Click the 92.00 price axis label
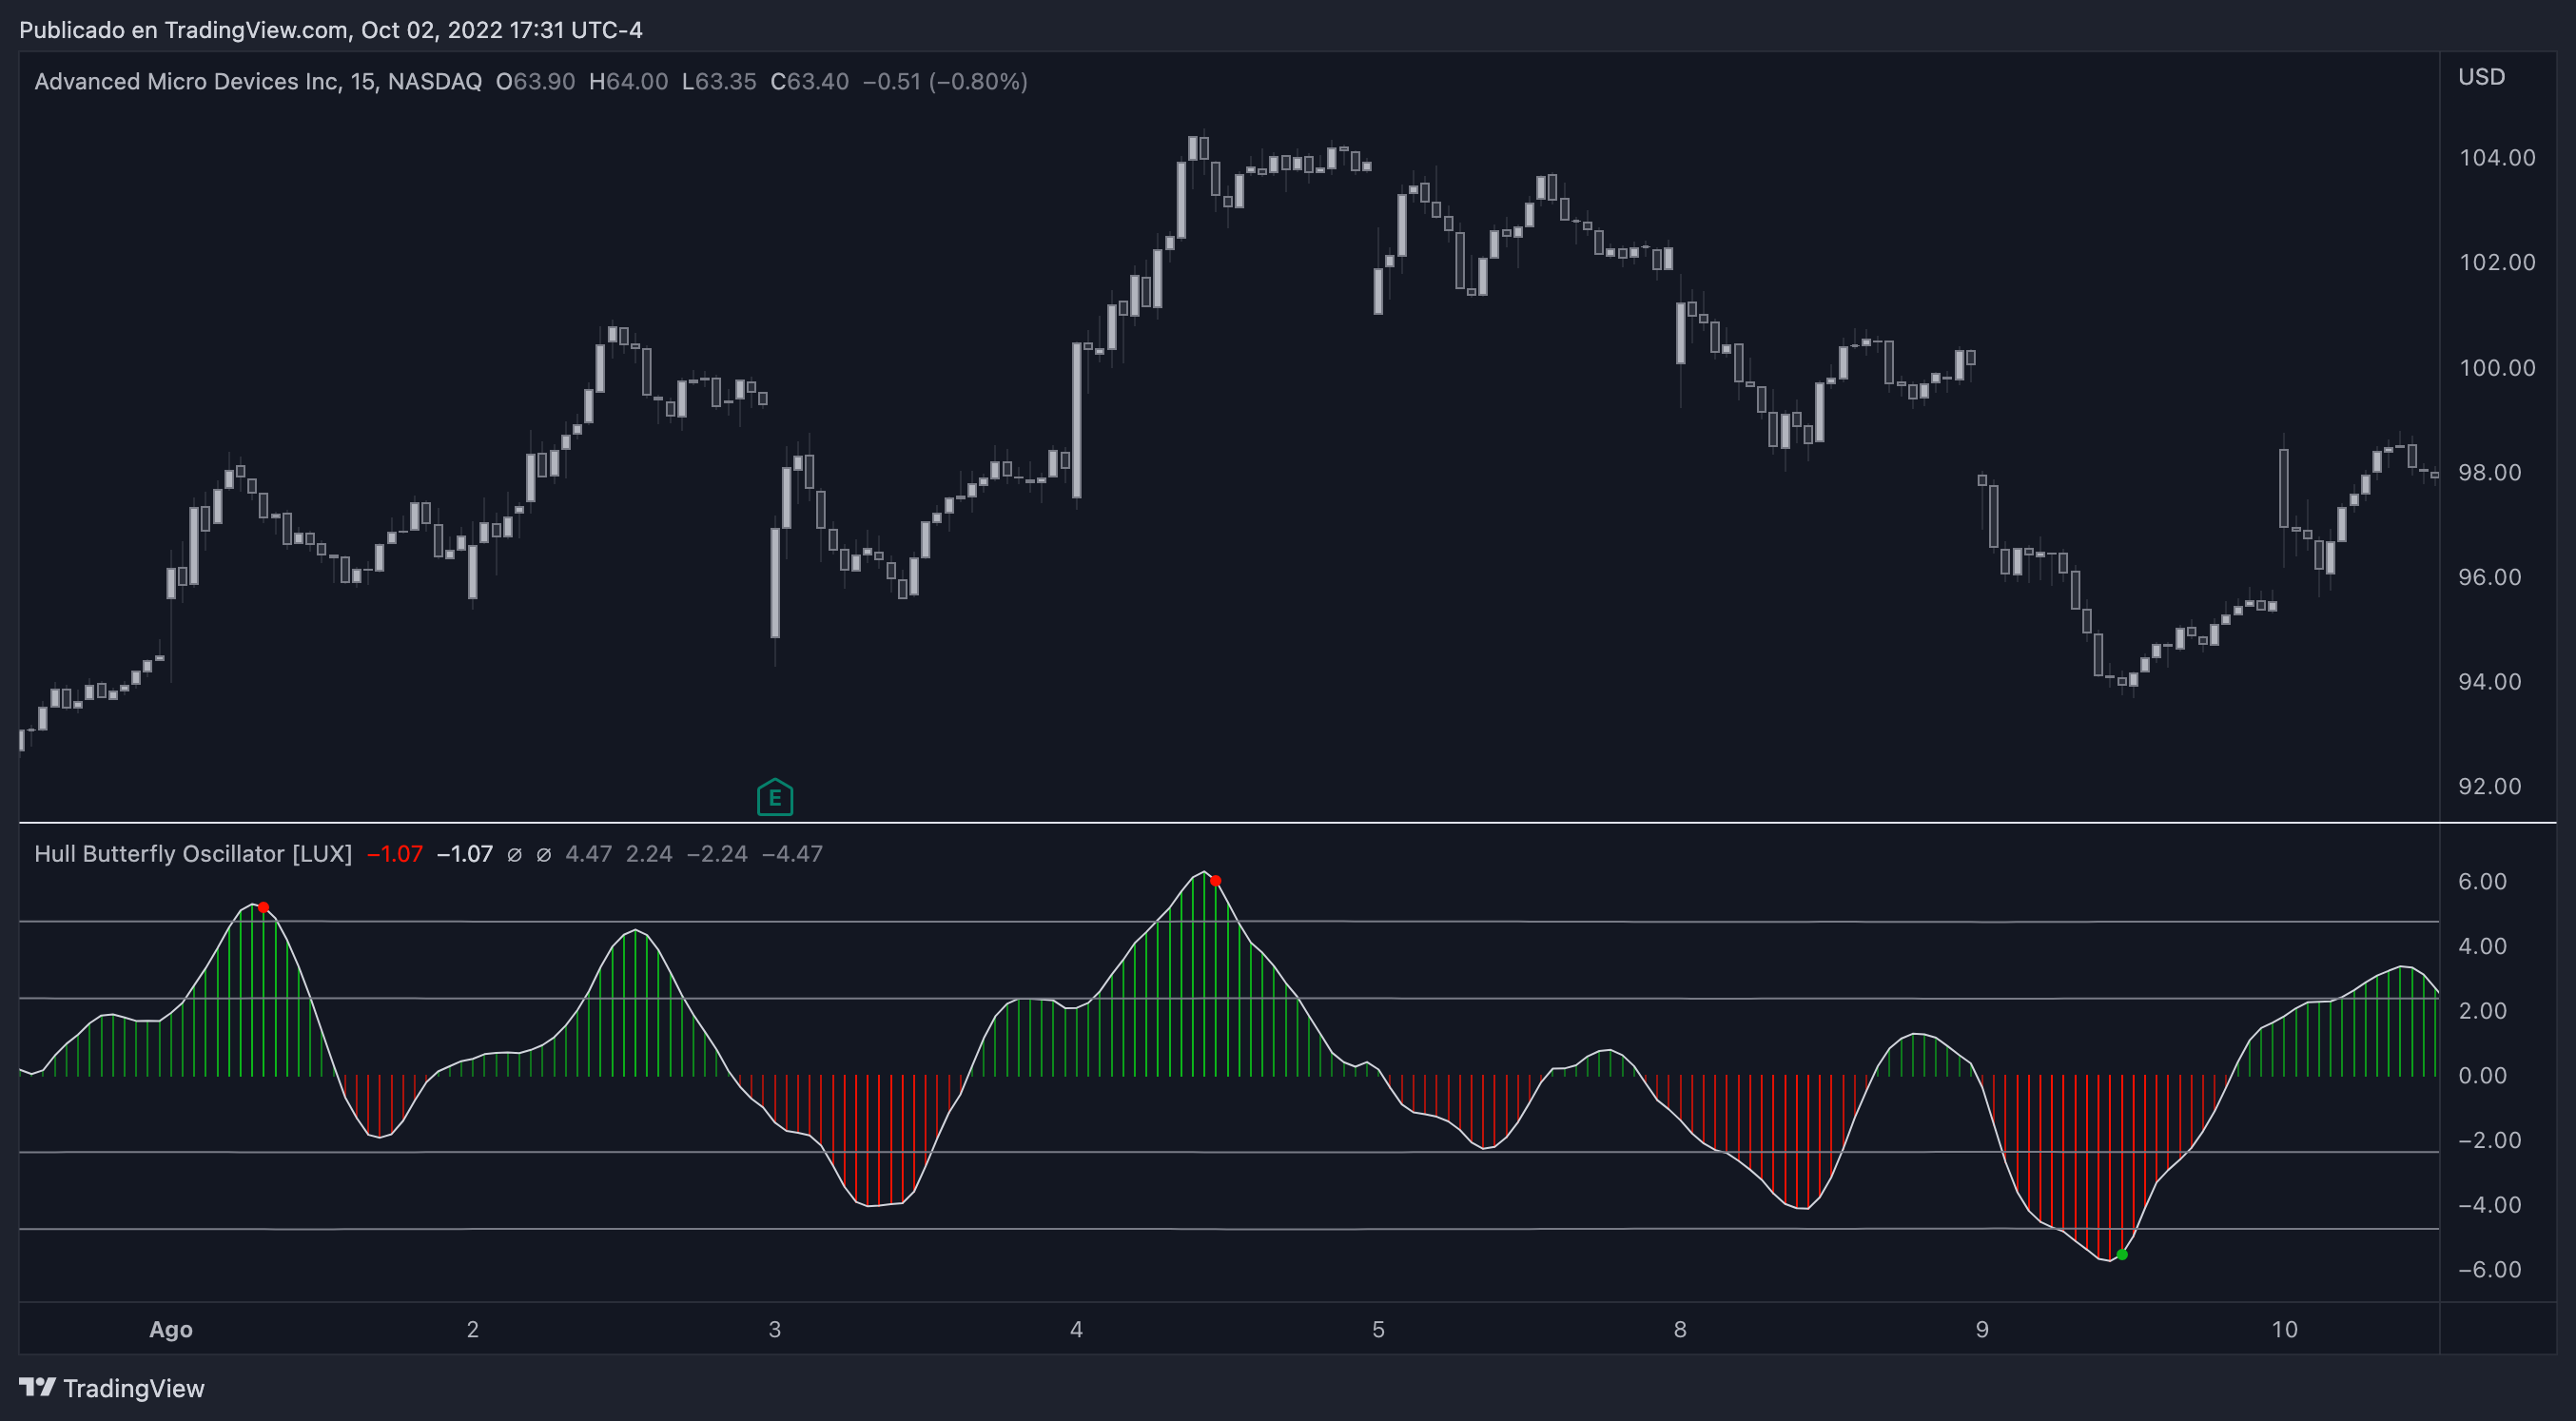2576x1421 pixels. point(2489,786)
